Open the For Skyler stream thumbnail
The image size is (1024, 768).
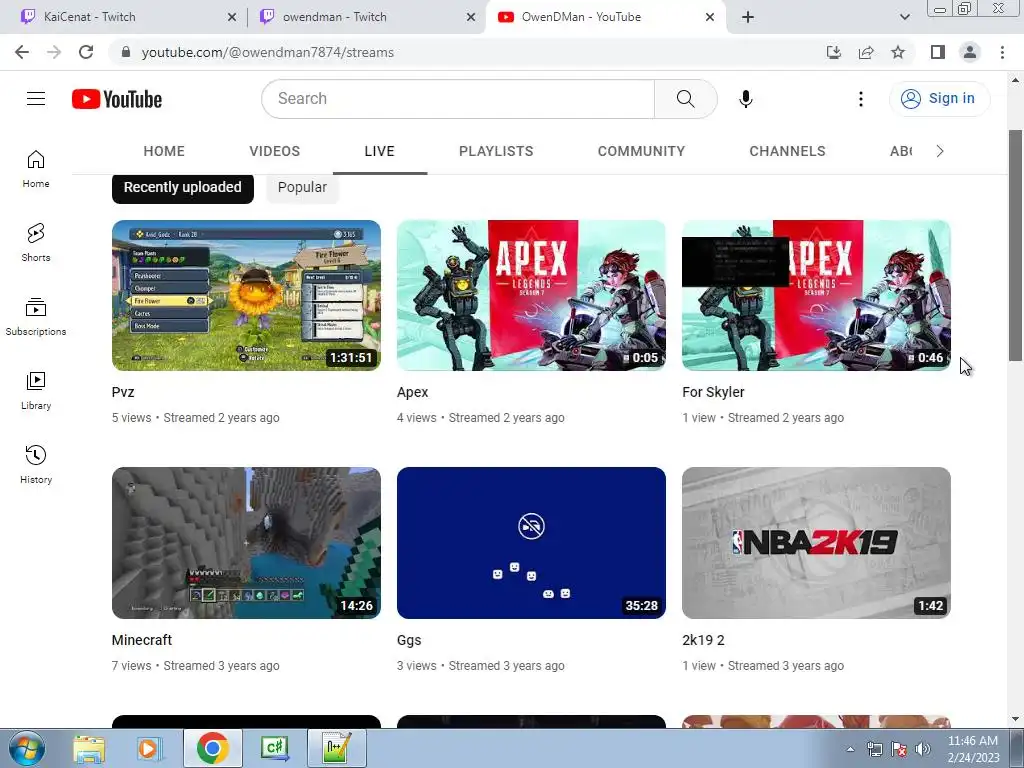point(816,295)
